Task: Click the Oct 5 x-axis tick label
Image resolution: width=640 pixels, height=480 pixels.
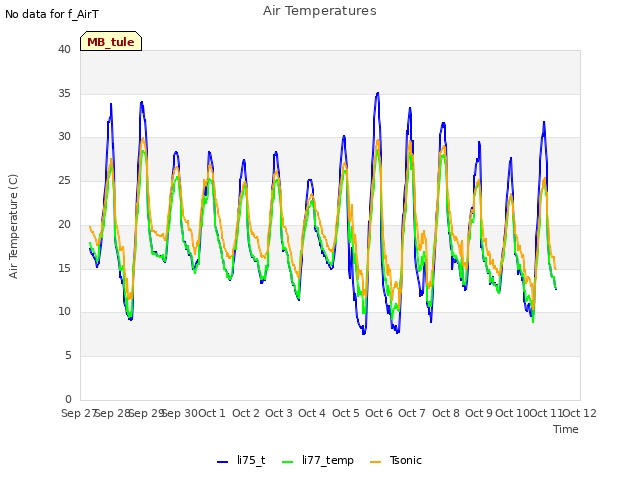Action: (x=346, y=413)
